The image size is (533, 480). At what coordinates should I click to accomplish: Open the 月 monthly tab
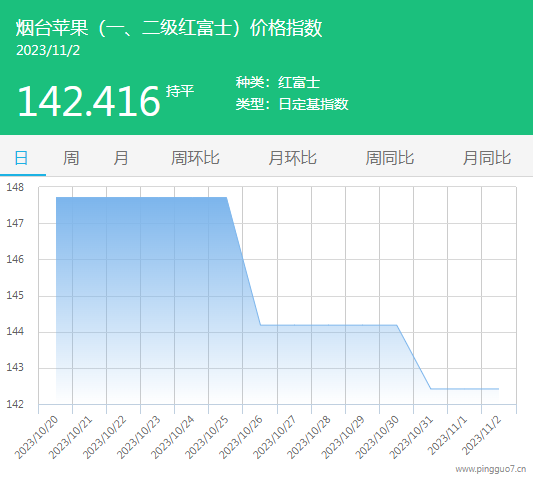tap(121, 158)
